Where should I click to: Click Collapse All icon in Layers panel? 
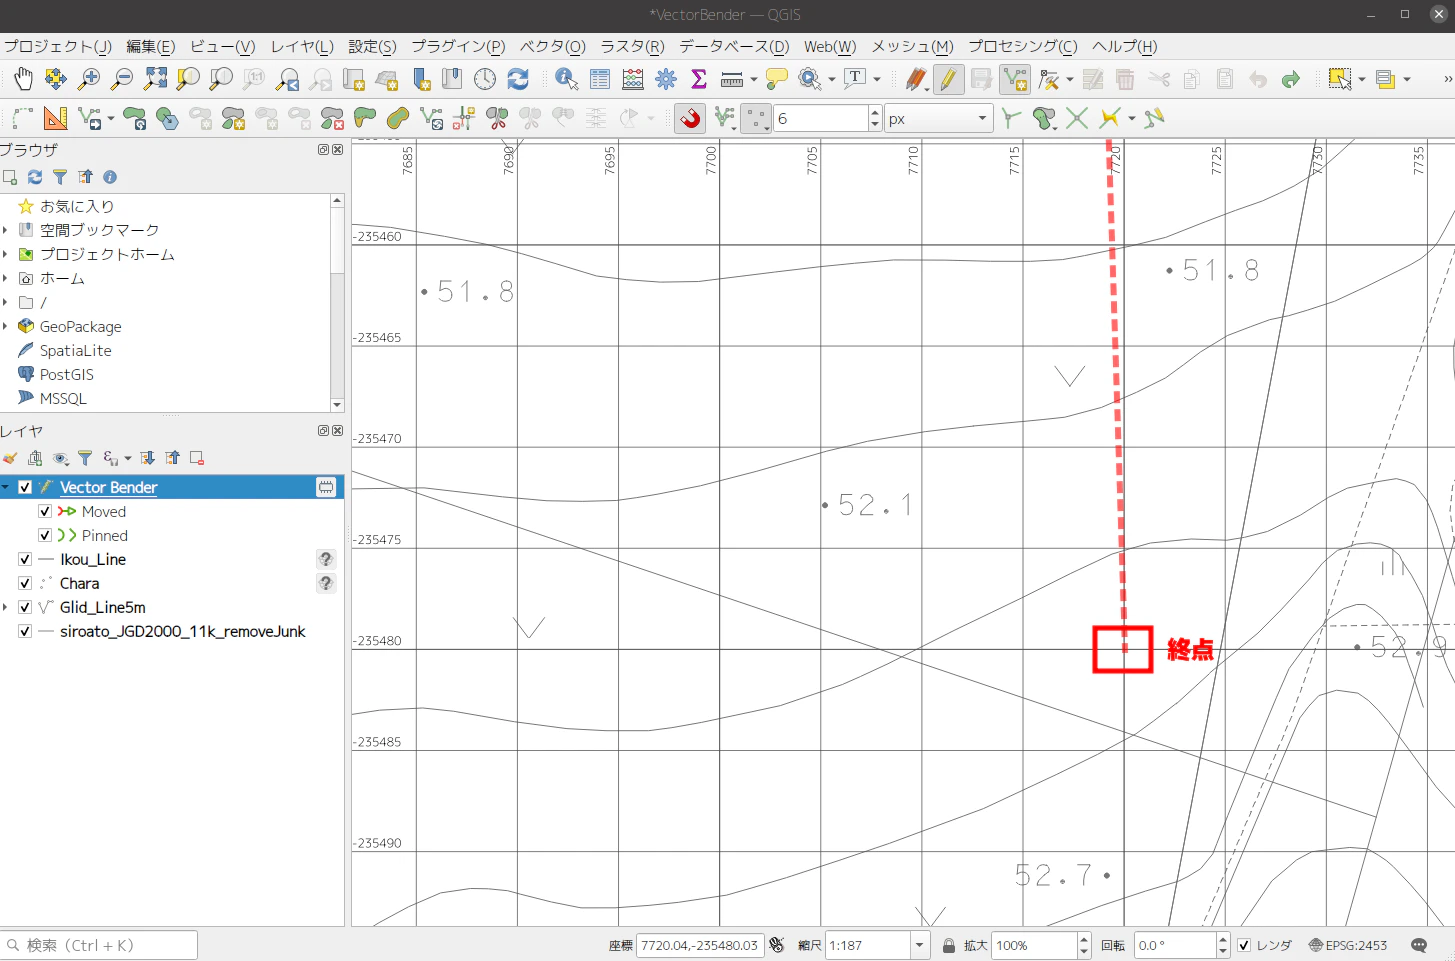tap(173, 458)
